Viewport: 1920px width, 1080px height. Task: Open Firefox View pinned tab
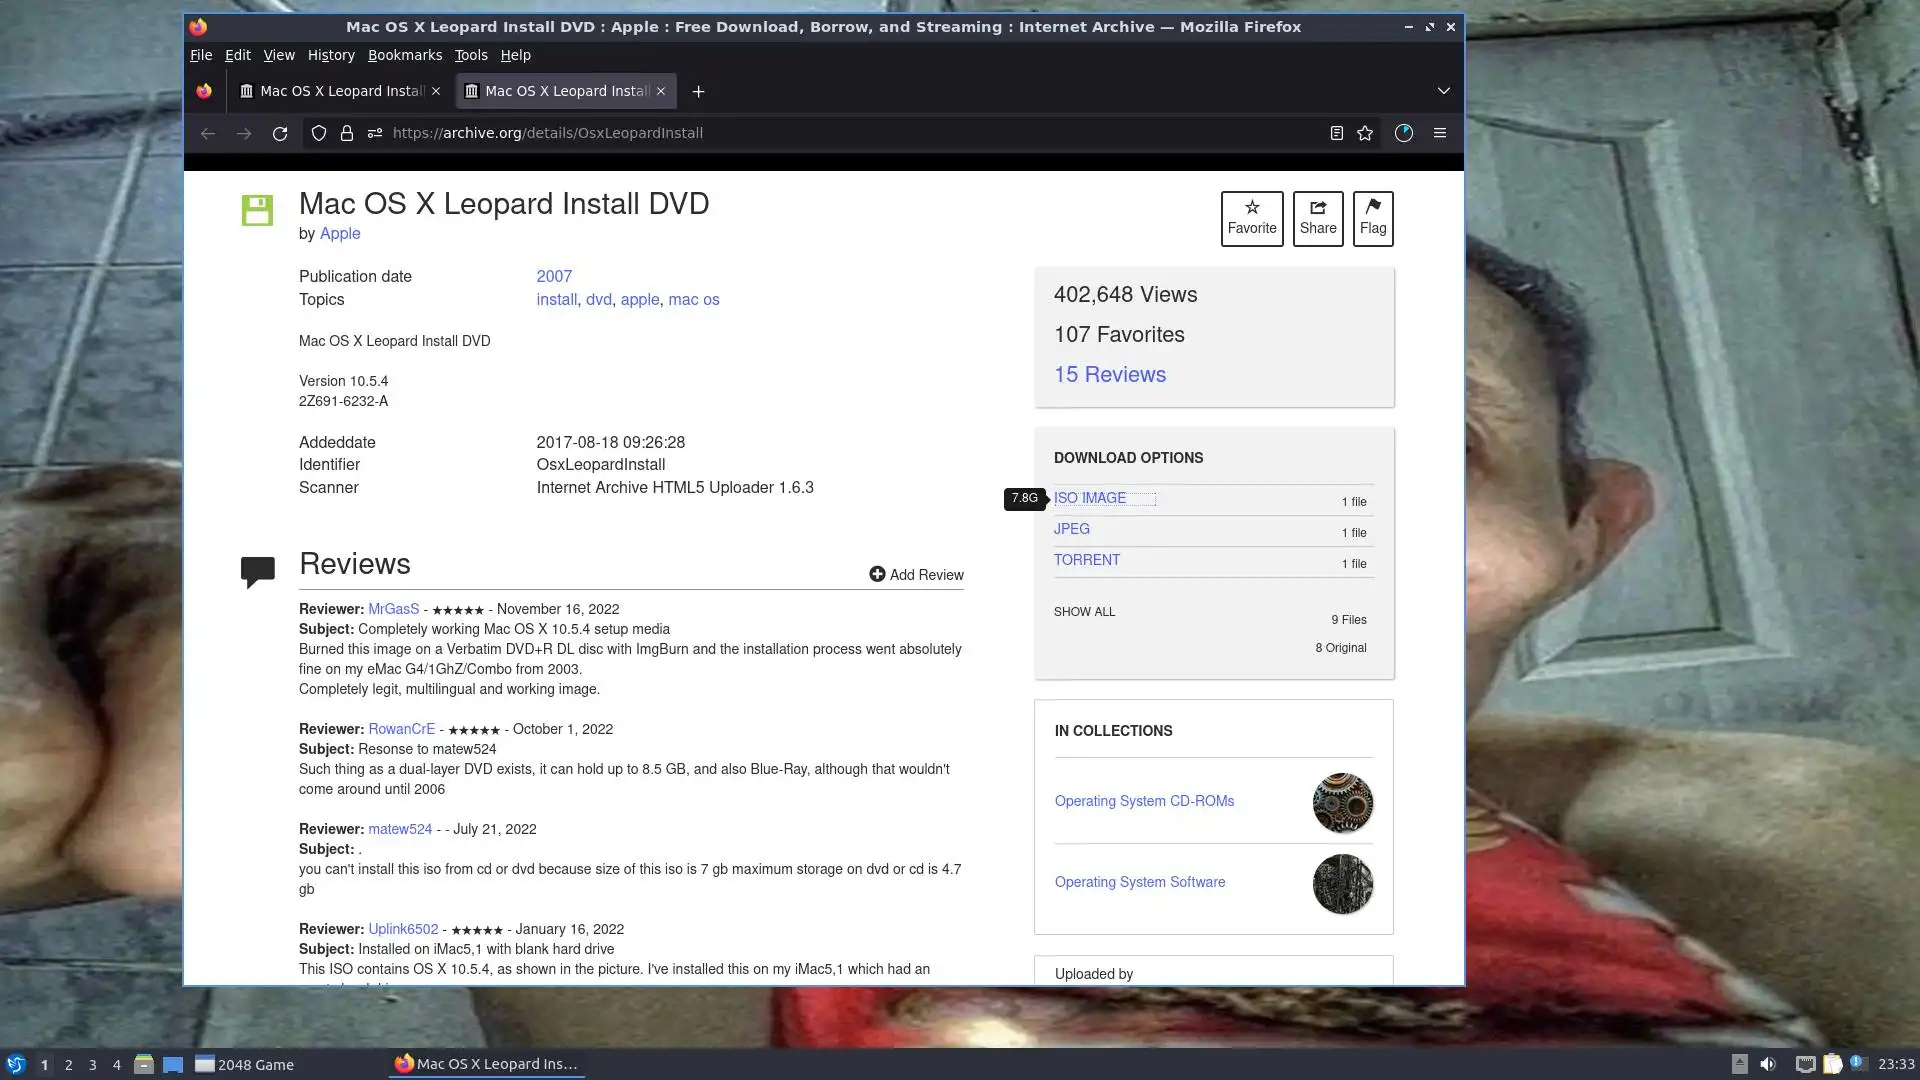[204, 91]
